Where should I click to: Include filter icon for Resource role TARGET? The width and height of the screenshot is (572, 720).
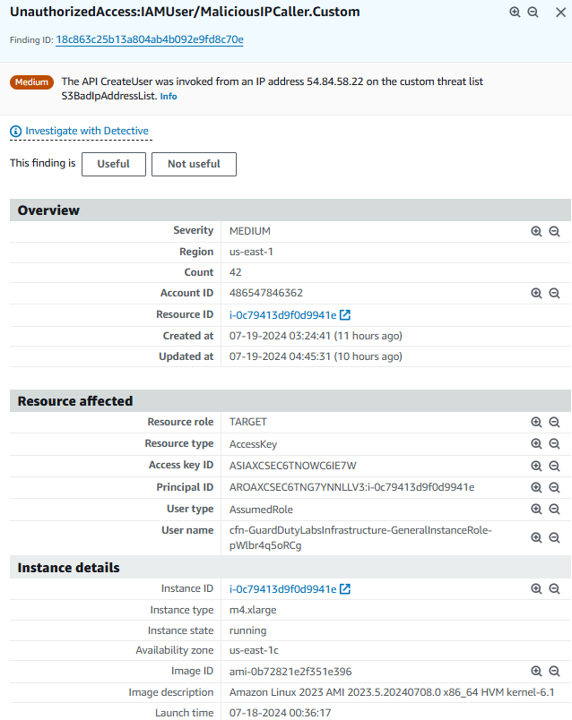536,422
